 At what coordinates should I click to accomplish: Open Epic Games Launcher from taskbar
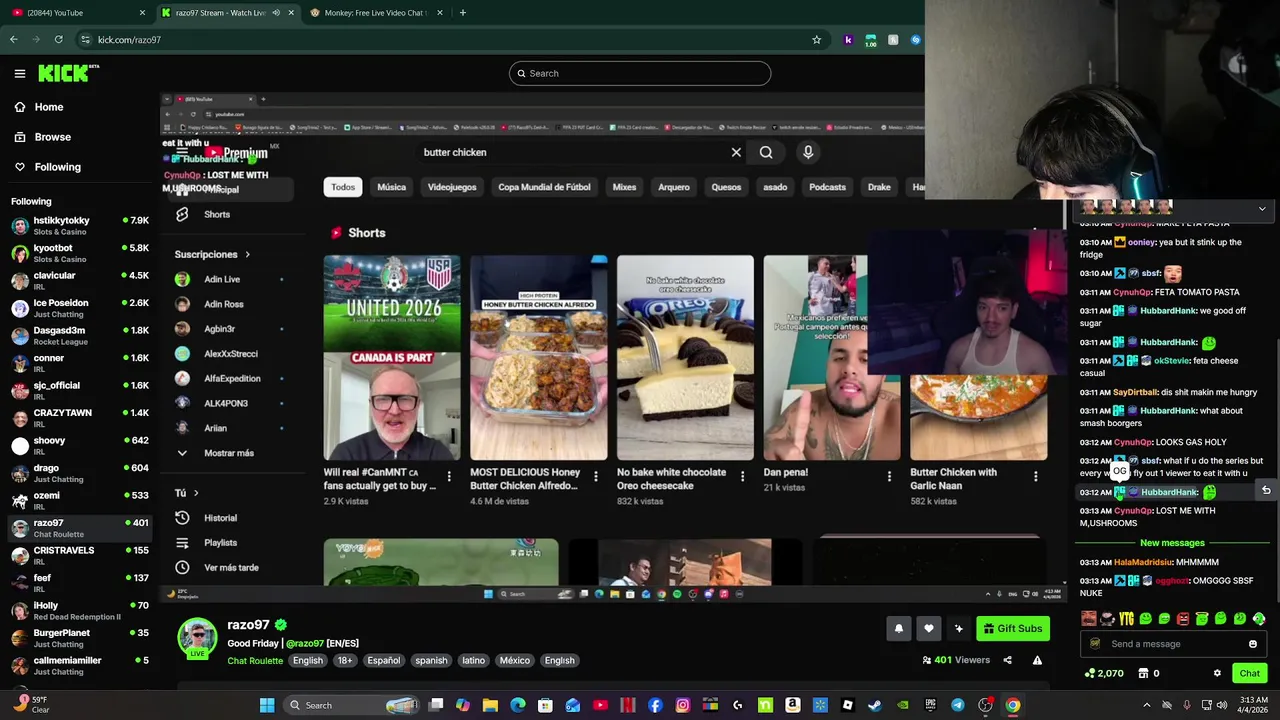[x=930, y=705]
